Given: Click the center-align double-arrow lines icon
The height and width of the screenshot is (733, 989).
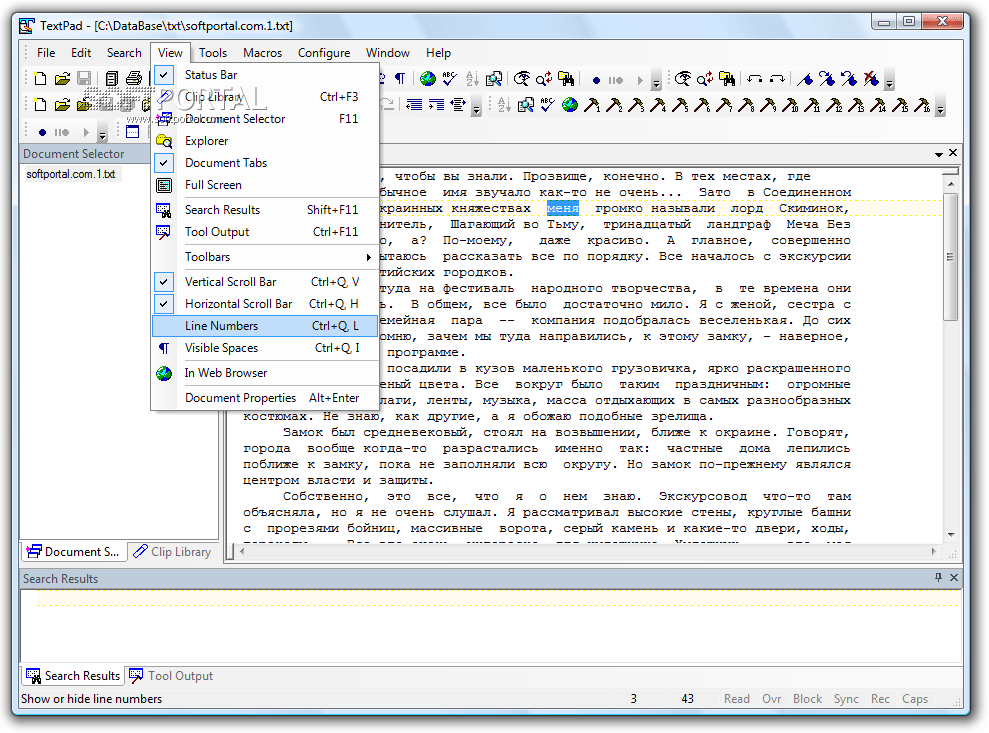Looking at the screenshot, I should coord(458,105).
